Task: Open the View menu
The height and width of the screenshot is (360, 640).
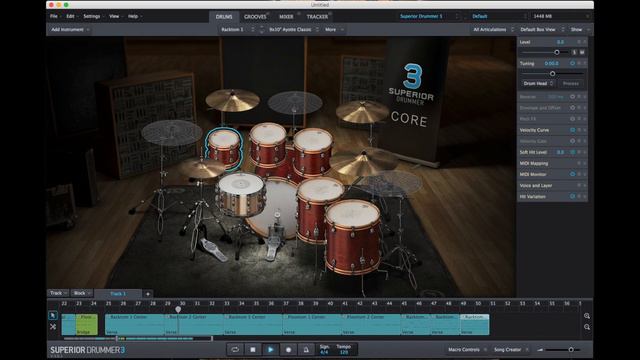Action: coord(114,16)
